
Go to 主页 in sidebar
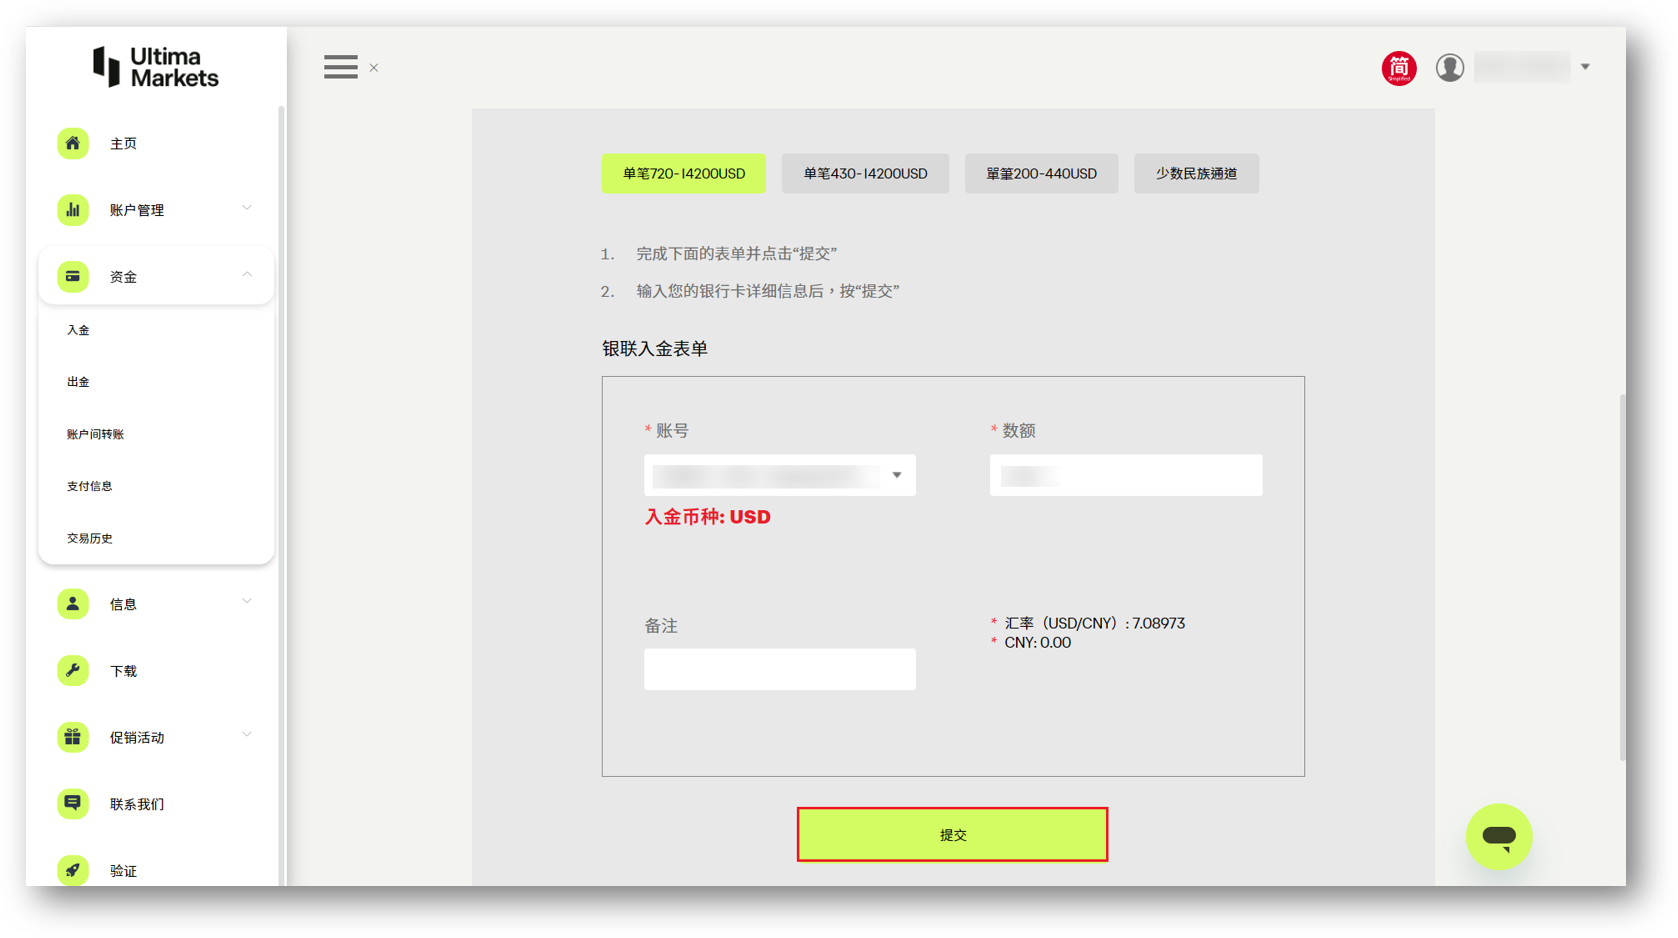[x=123, y=144]
